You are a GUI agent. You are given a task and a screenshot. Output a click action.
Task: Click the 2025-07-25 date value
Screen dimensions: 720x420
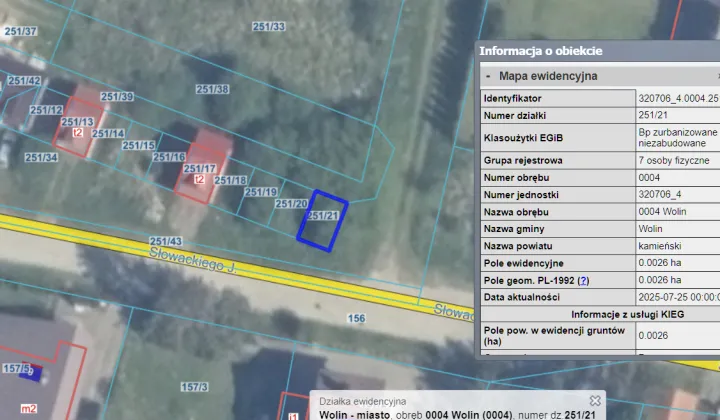pos(679,297)
